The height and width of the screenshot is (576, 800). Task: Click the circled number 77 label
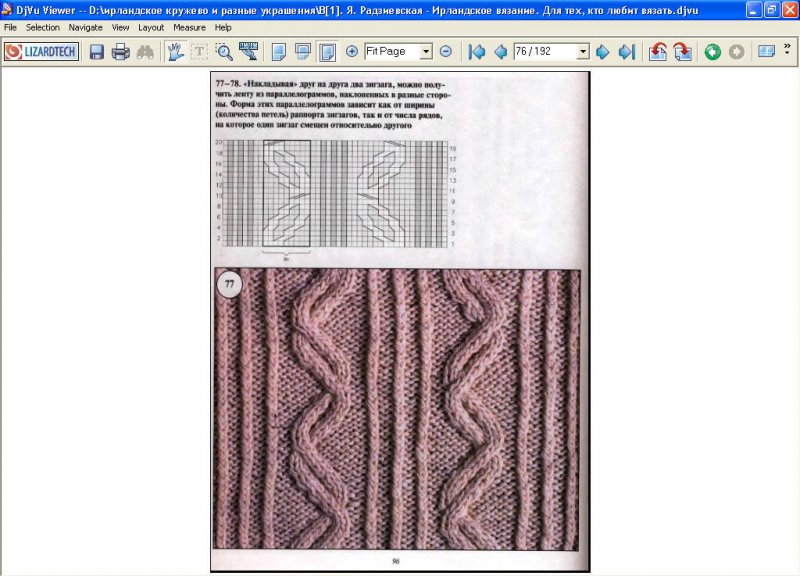229,284
